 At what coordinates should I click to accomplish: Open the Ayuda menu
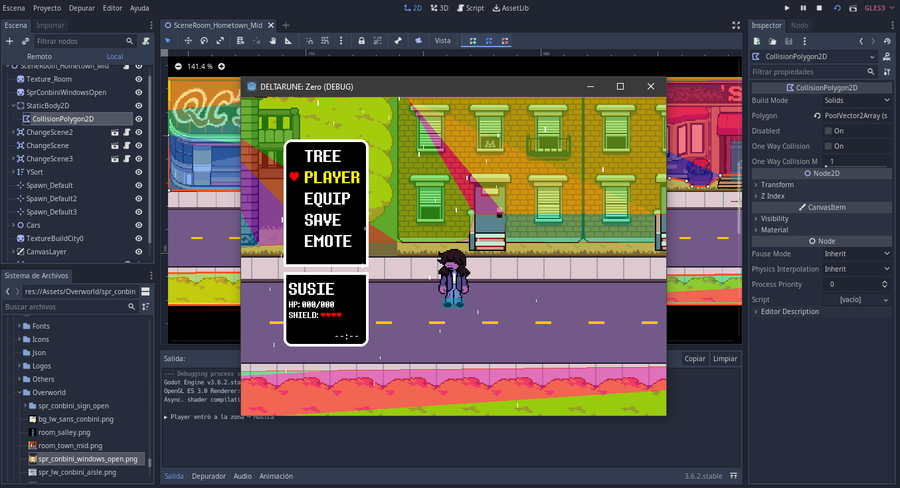coord(139,8)
